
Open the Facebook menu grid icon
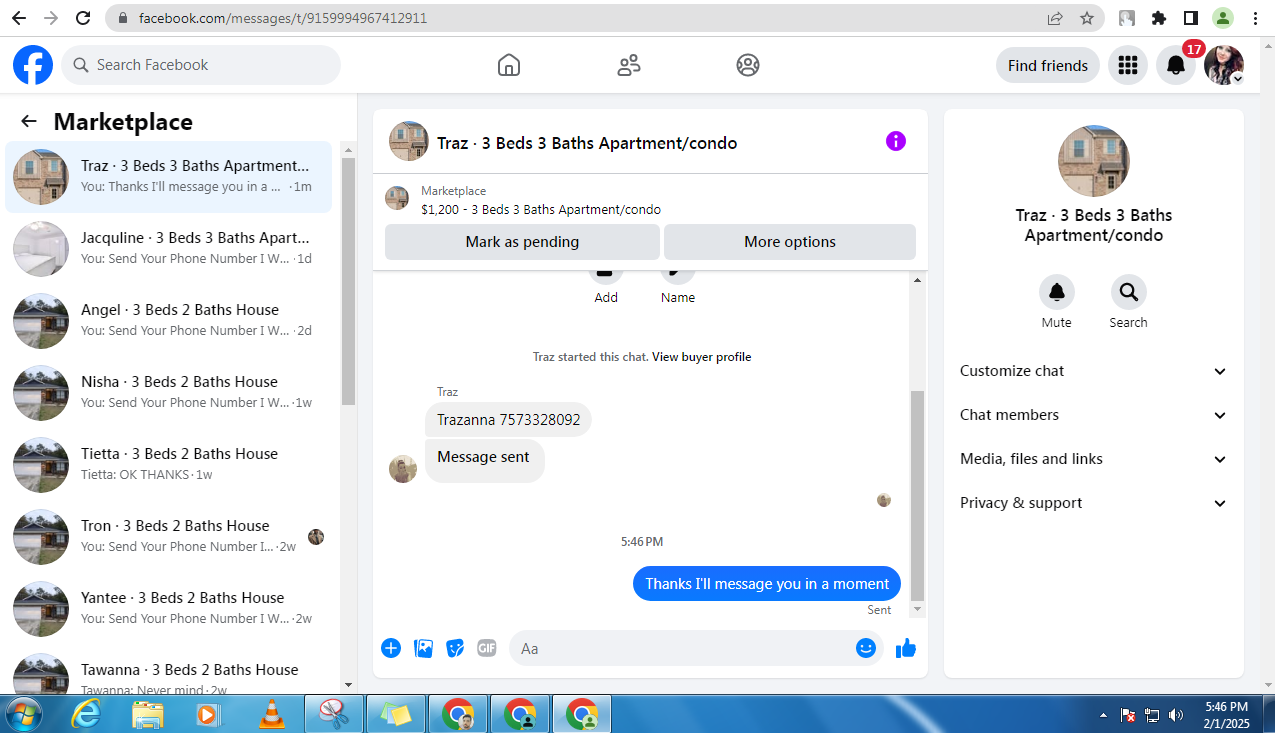point(1128,65)
